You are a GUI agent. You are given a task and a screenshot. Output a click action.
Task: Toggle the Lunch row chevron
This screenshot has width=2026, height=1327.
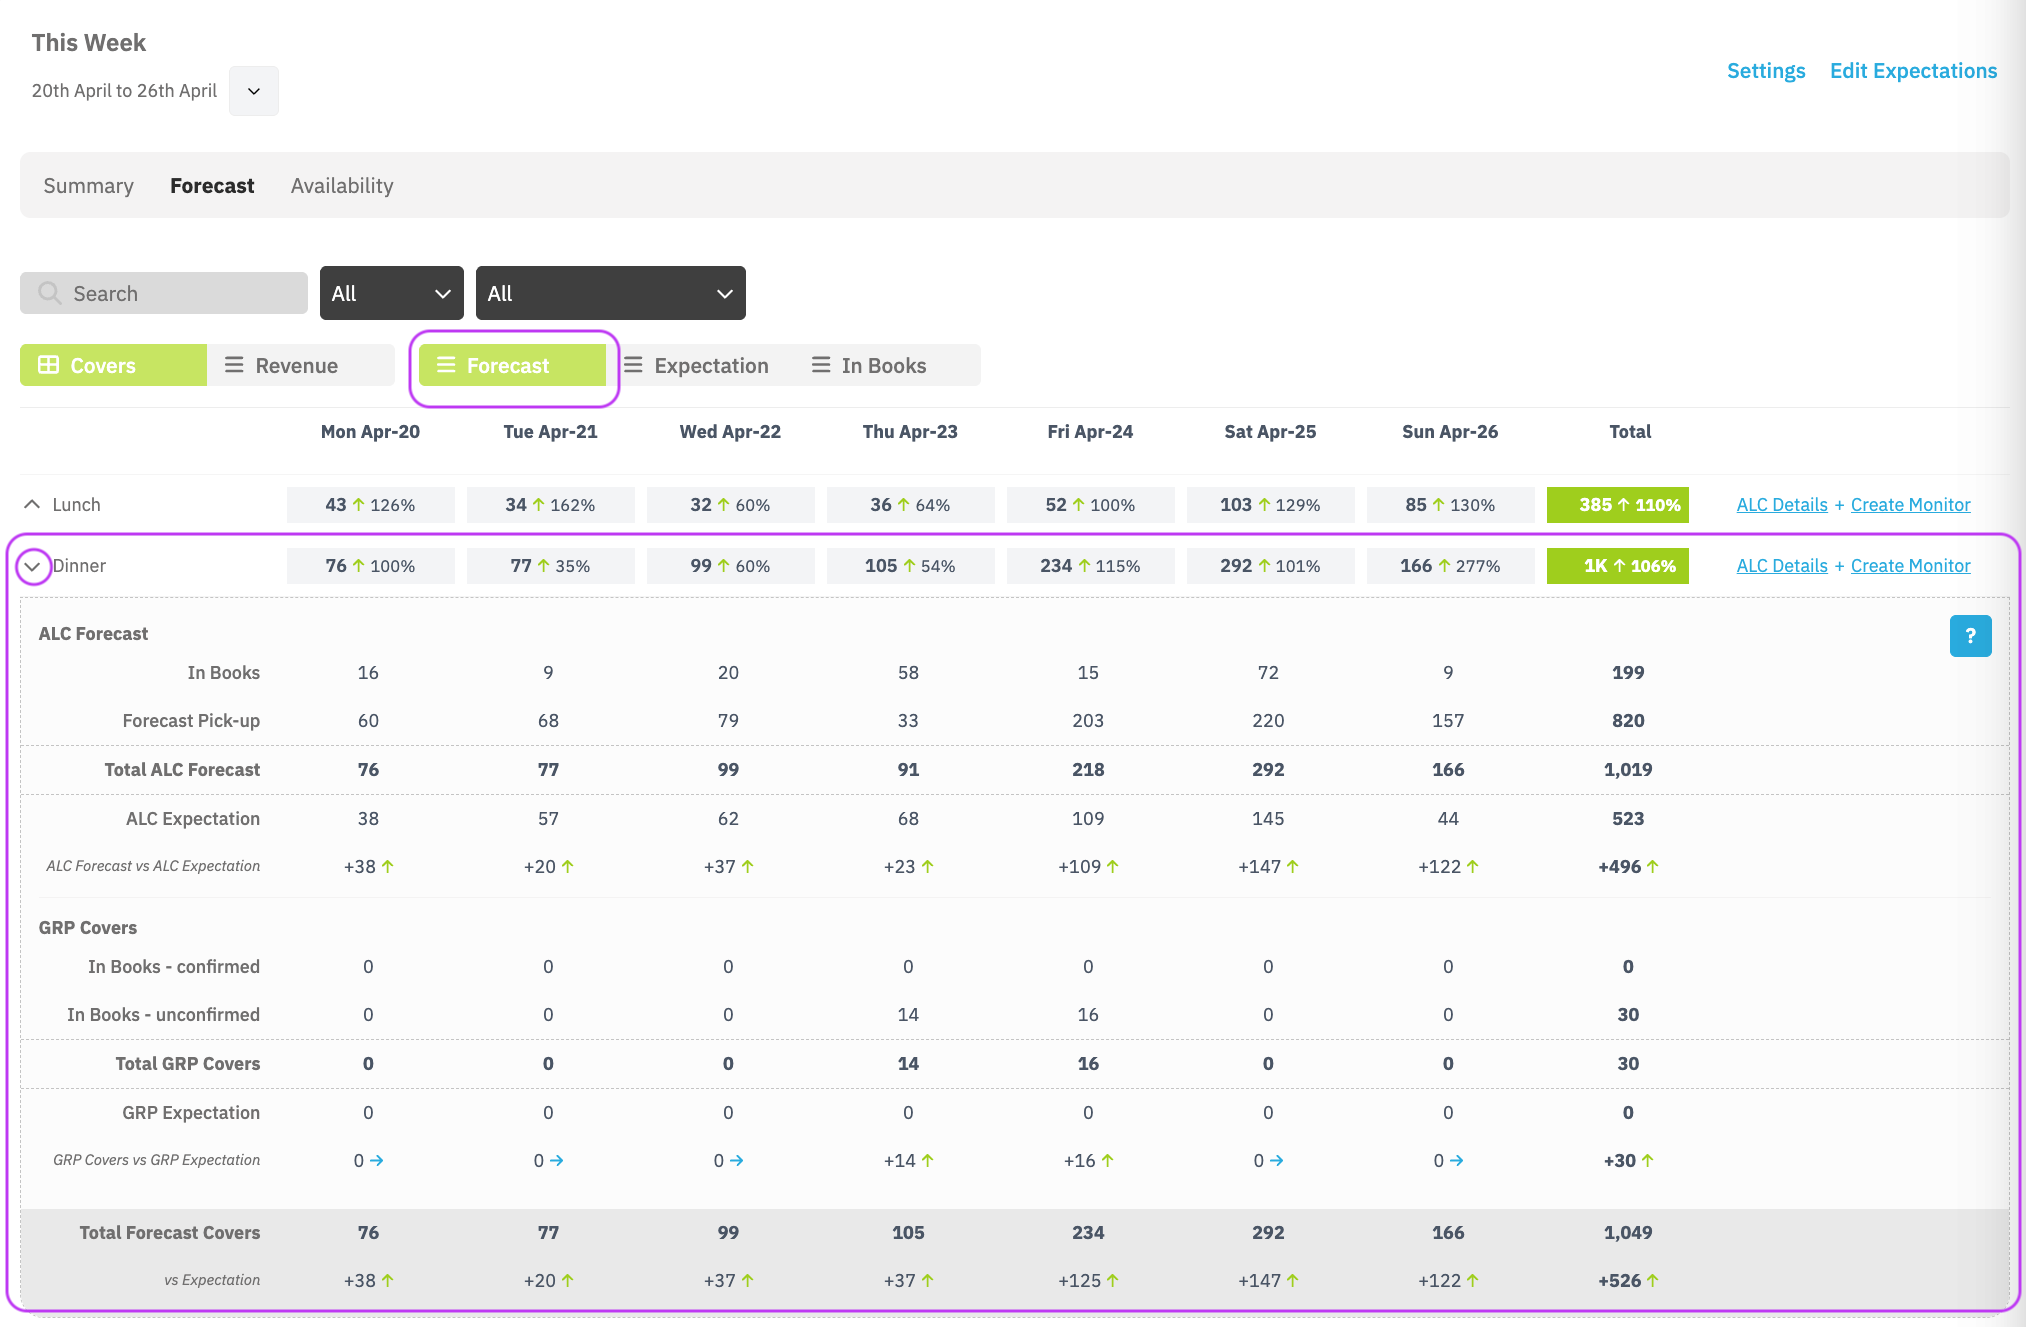[x=32, y=505]
